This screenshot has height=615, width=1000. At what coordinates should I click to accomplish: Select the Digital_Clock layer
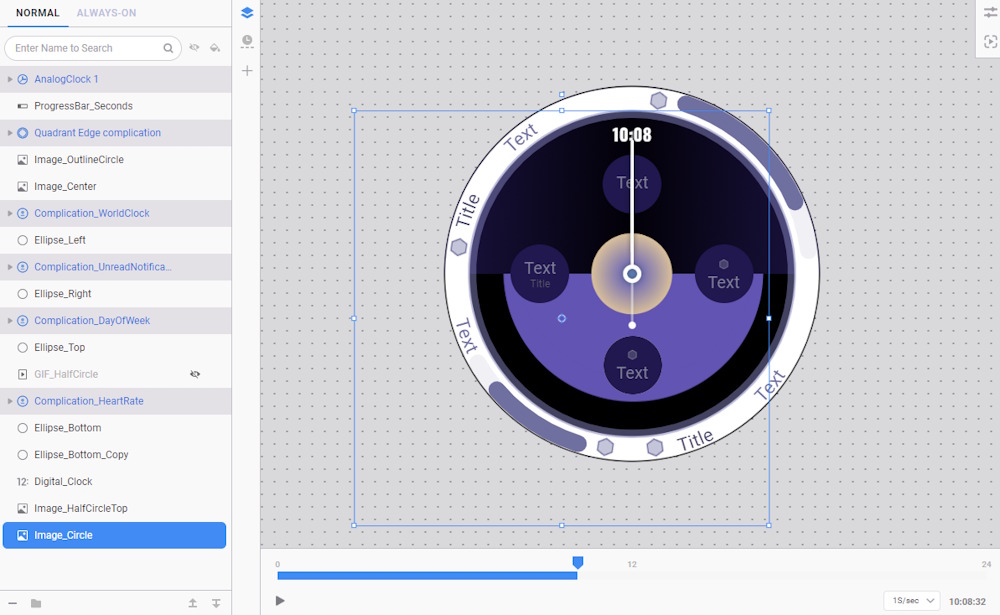point(63,482)
